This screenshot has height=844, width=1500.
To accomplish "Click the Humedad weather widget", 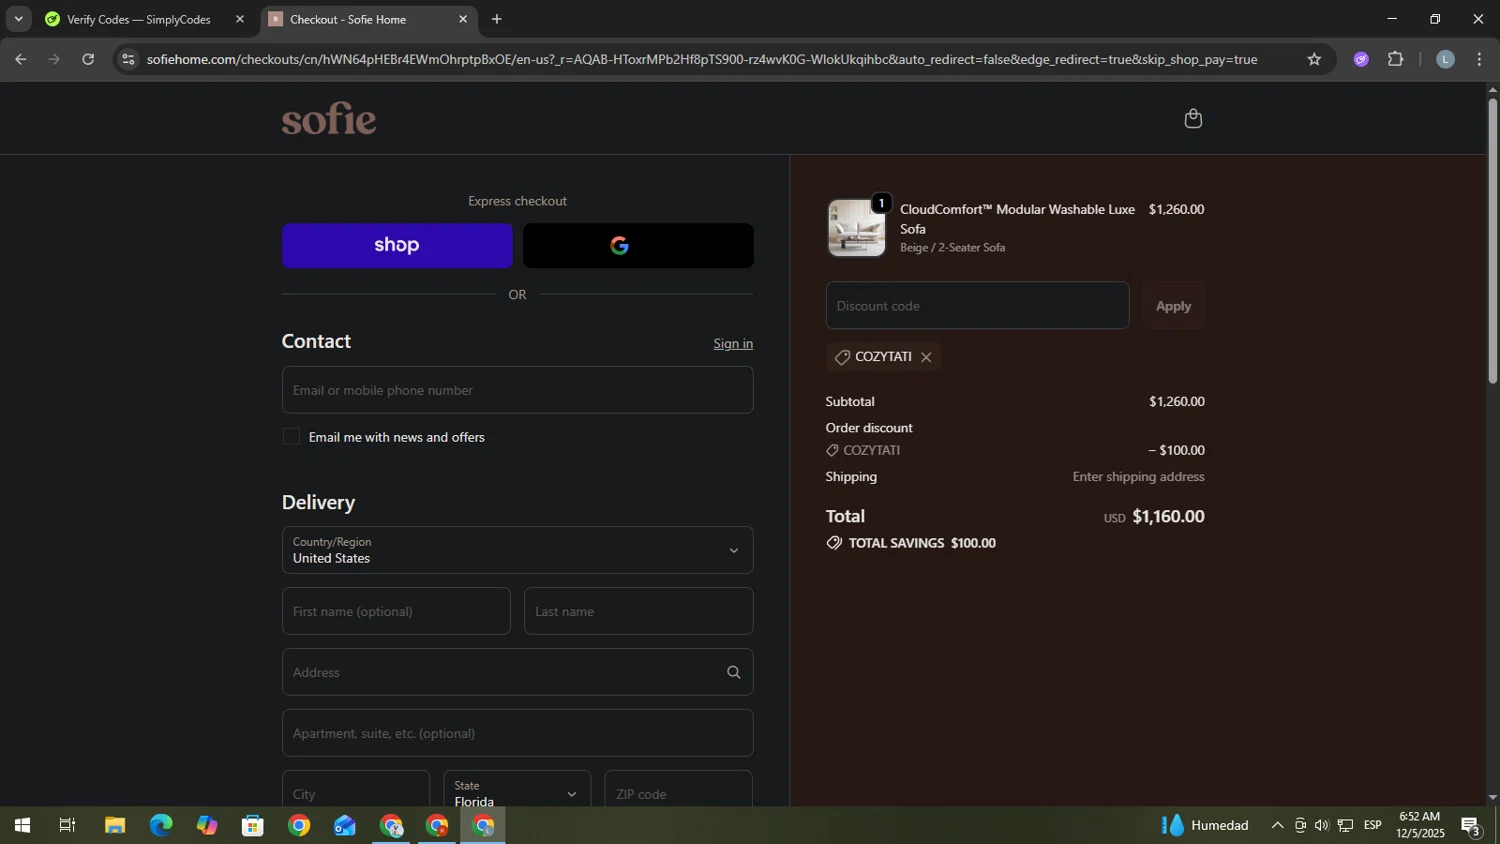I will [1205, 825].
